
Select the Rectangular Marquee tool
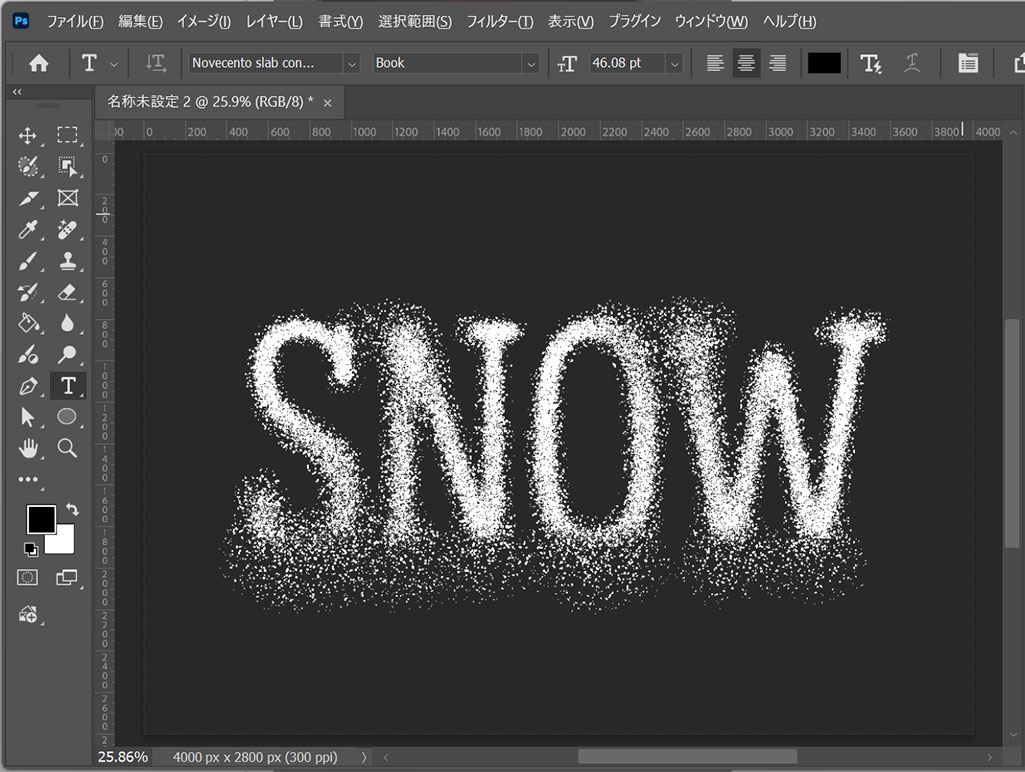[67, 136]
